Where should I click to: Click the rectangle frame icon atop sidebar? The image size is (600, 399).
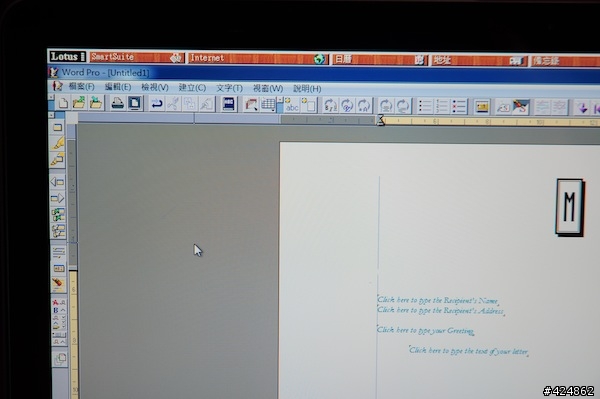(57, 127)
